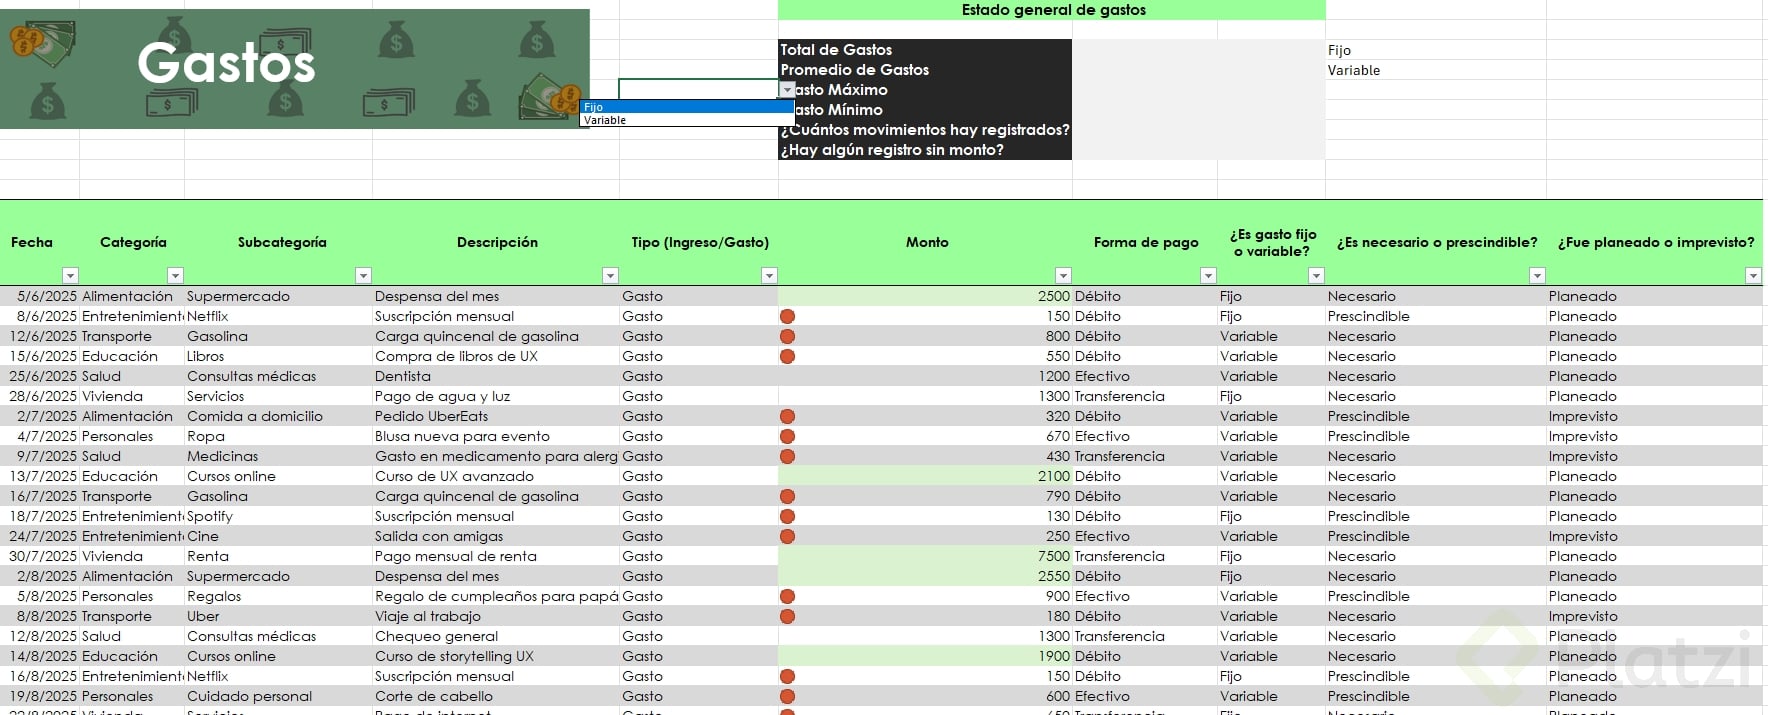This screenshot has width=1768, height=715.
Task: Click the red dot in the Regalos 900 row
Action: (x=787, y=596)
